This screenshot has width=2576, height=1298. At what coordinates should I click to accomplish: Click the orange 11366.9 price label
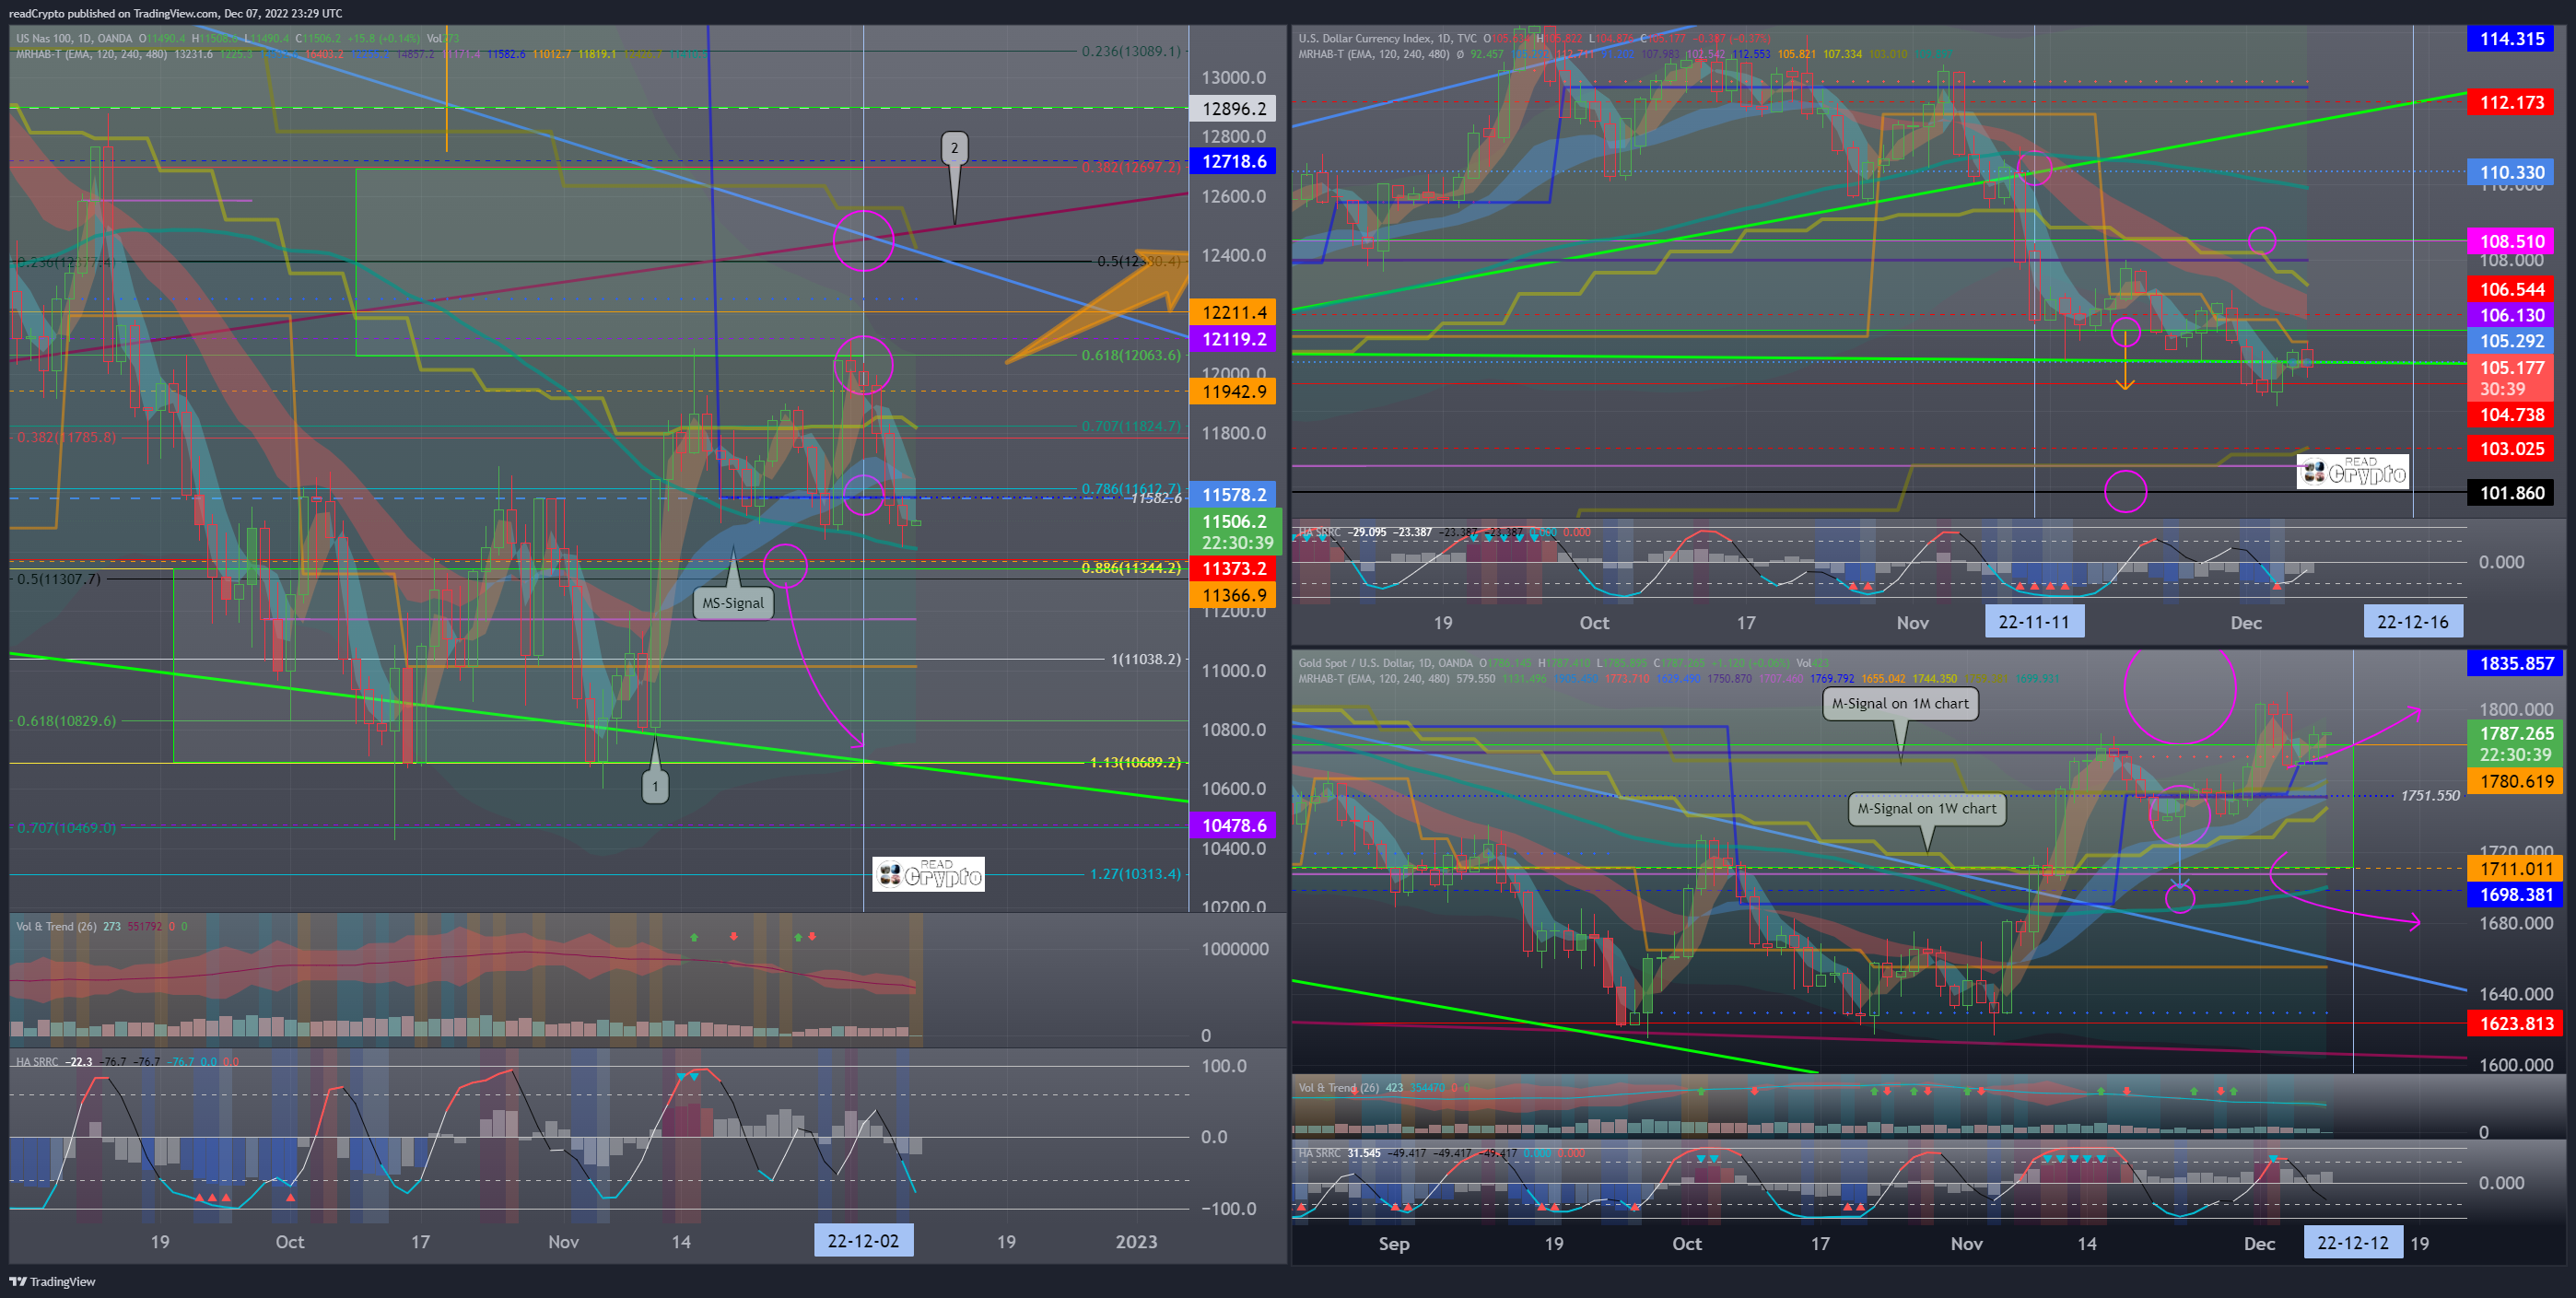tap(1232, 595)
